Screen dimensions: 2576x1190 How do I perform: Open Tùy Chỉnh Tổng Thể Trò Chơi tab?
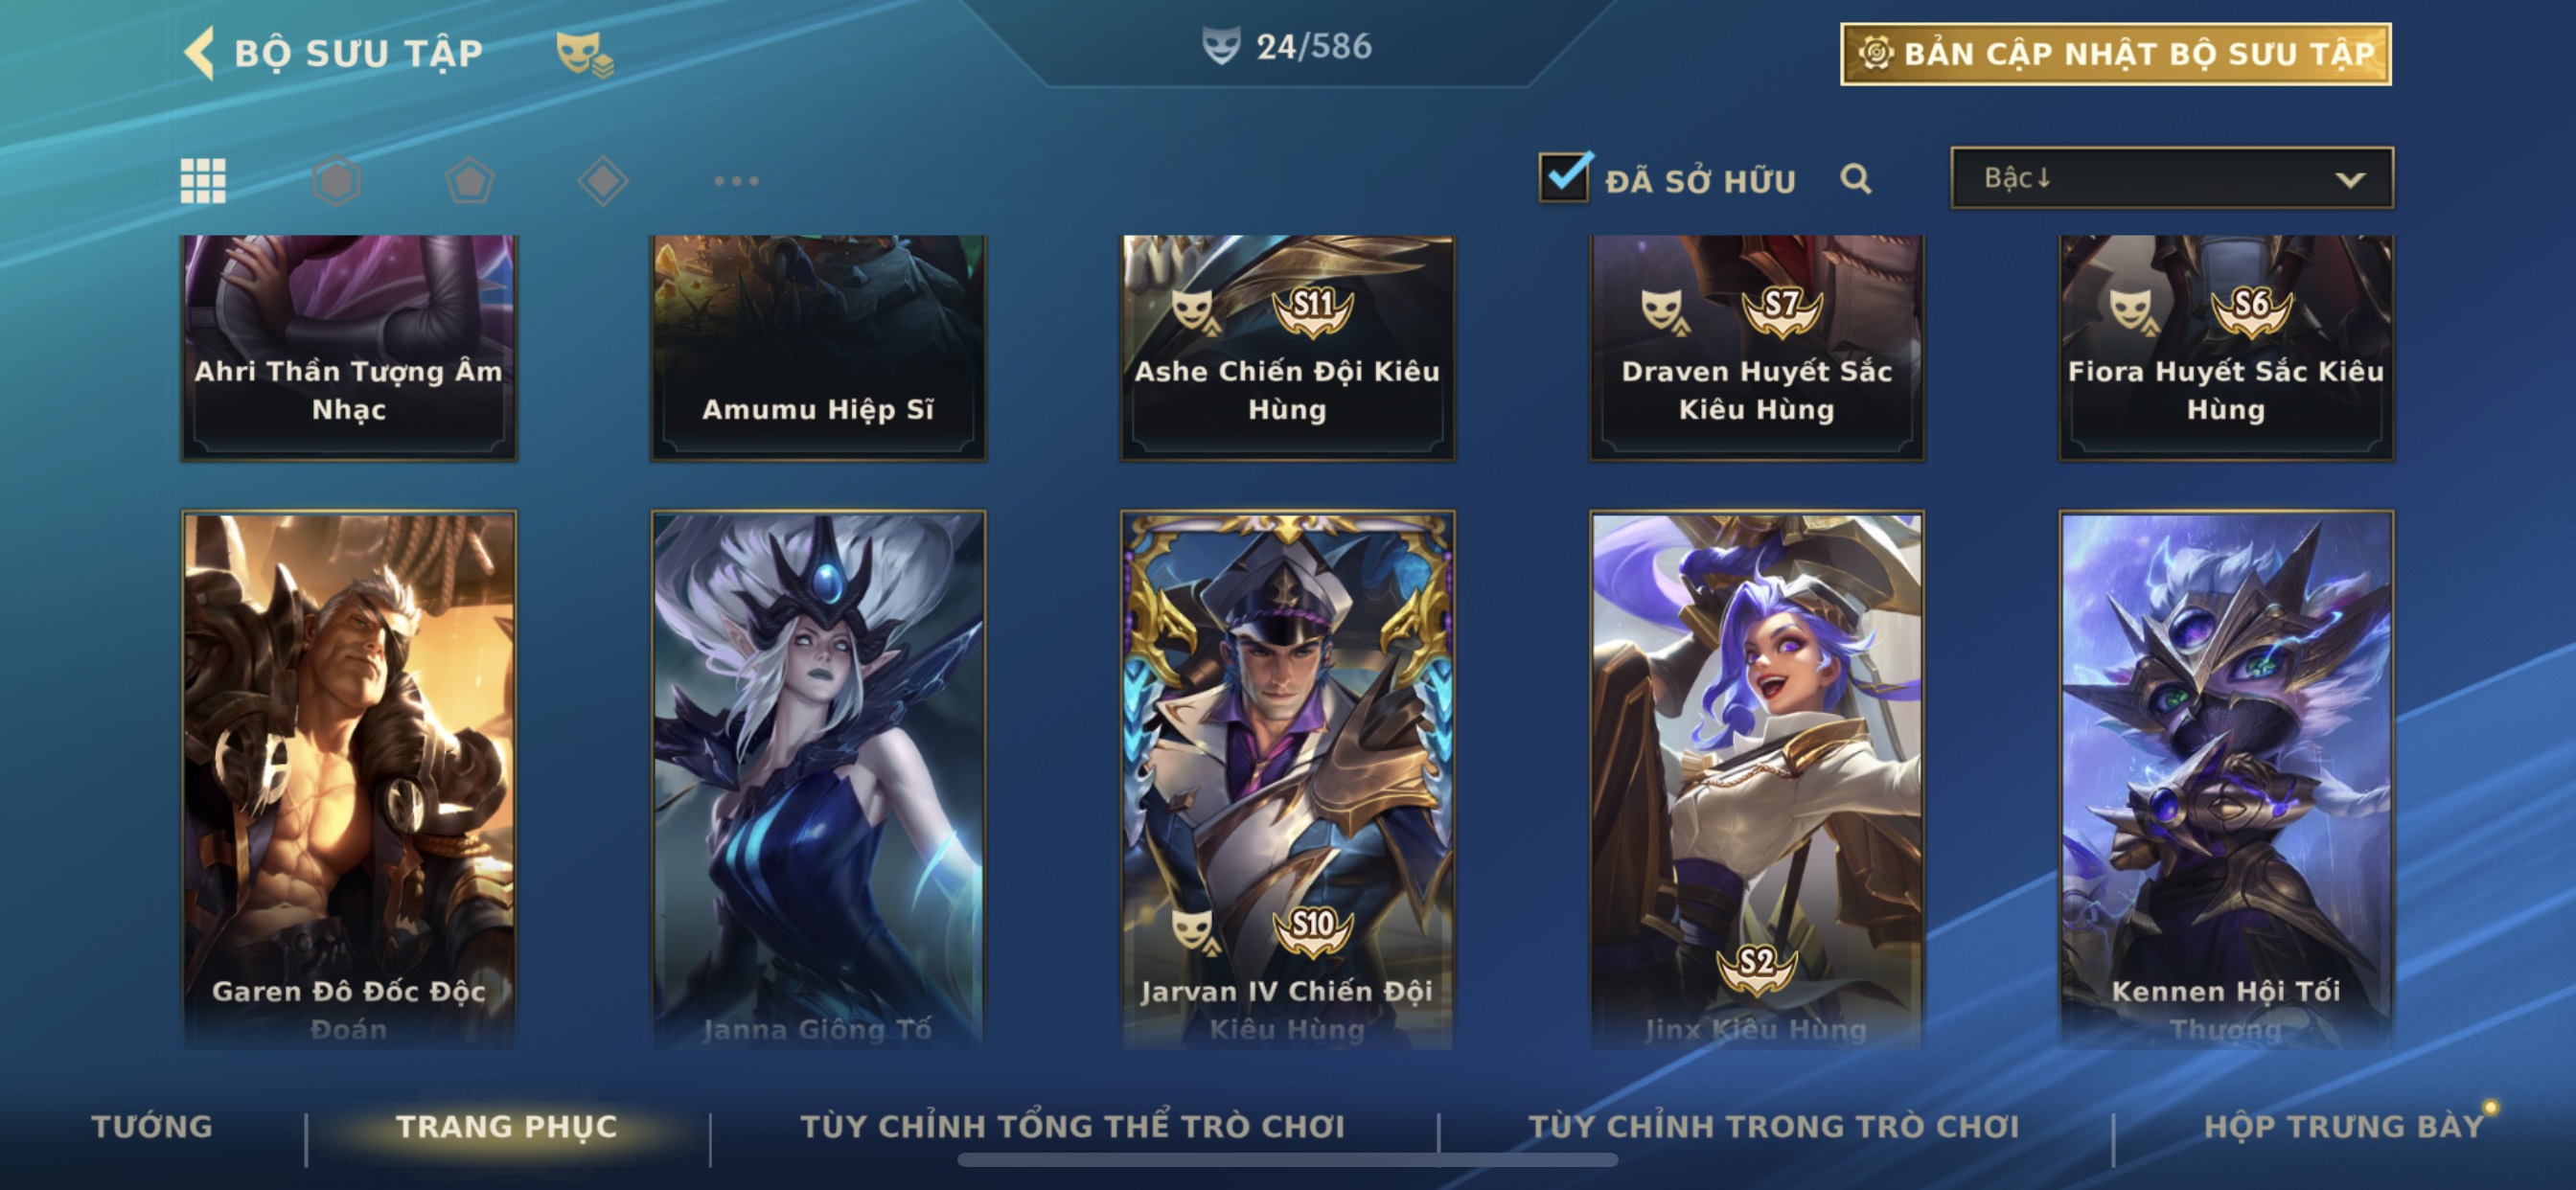point(1072,1126)
